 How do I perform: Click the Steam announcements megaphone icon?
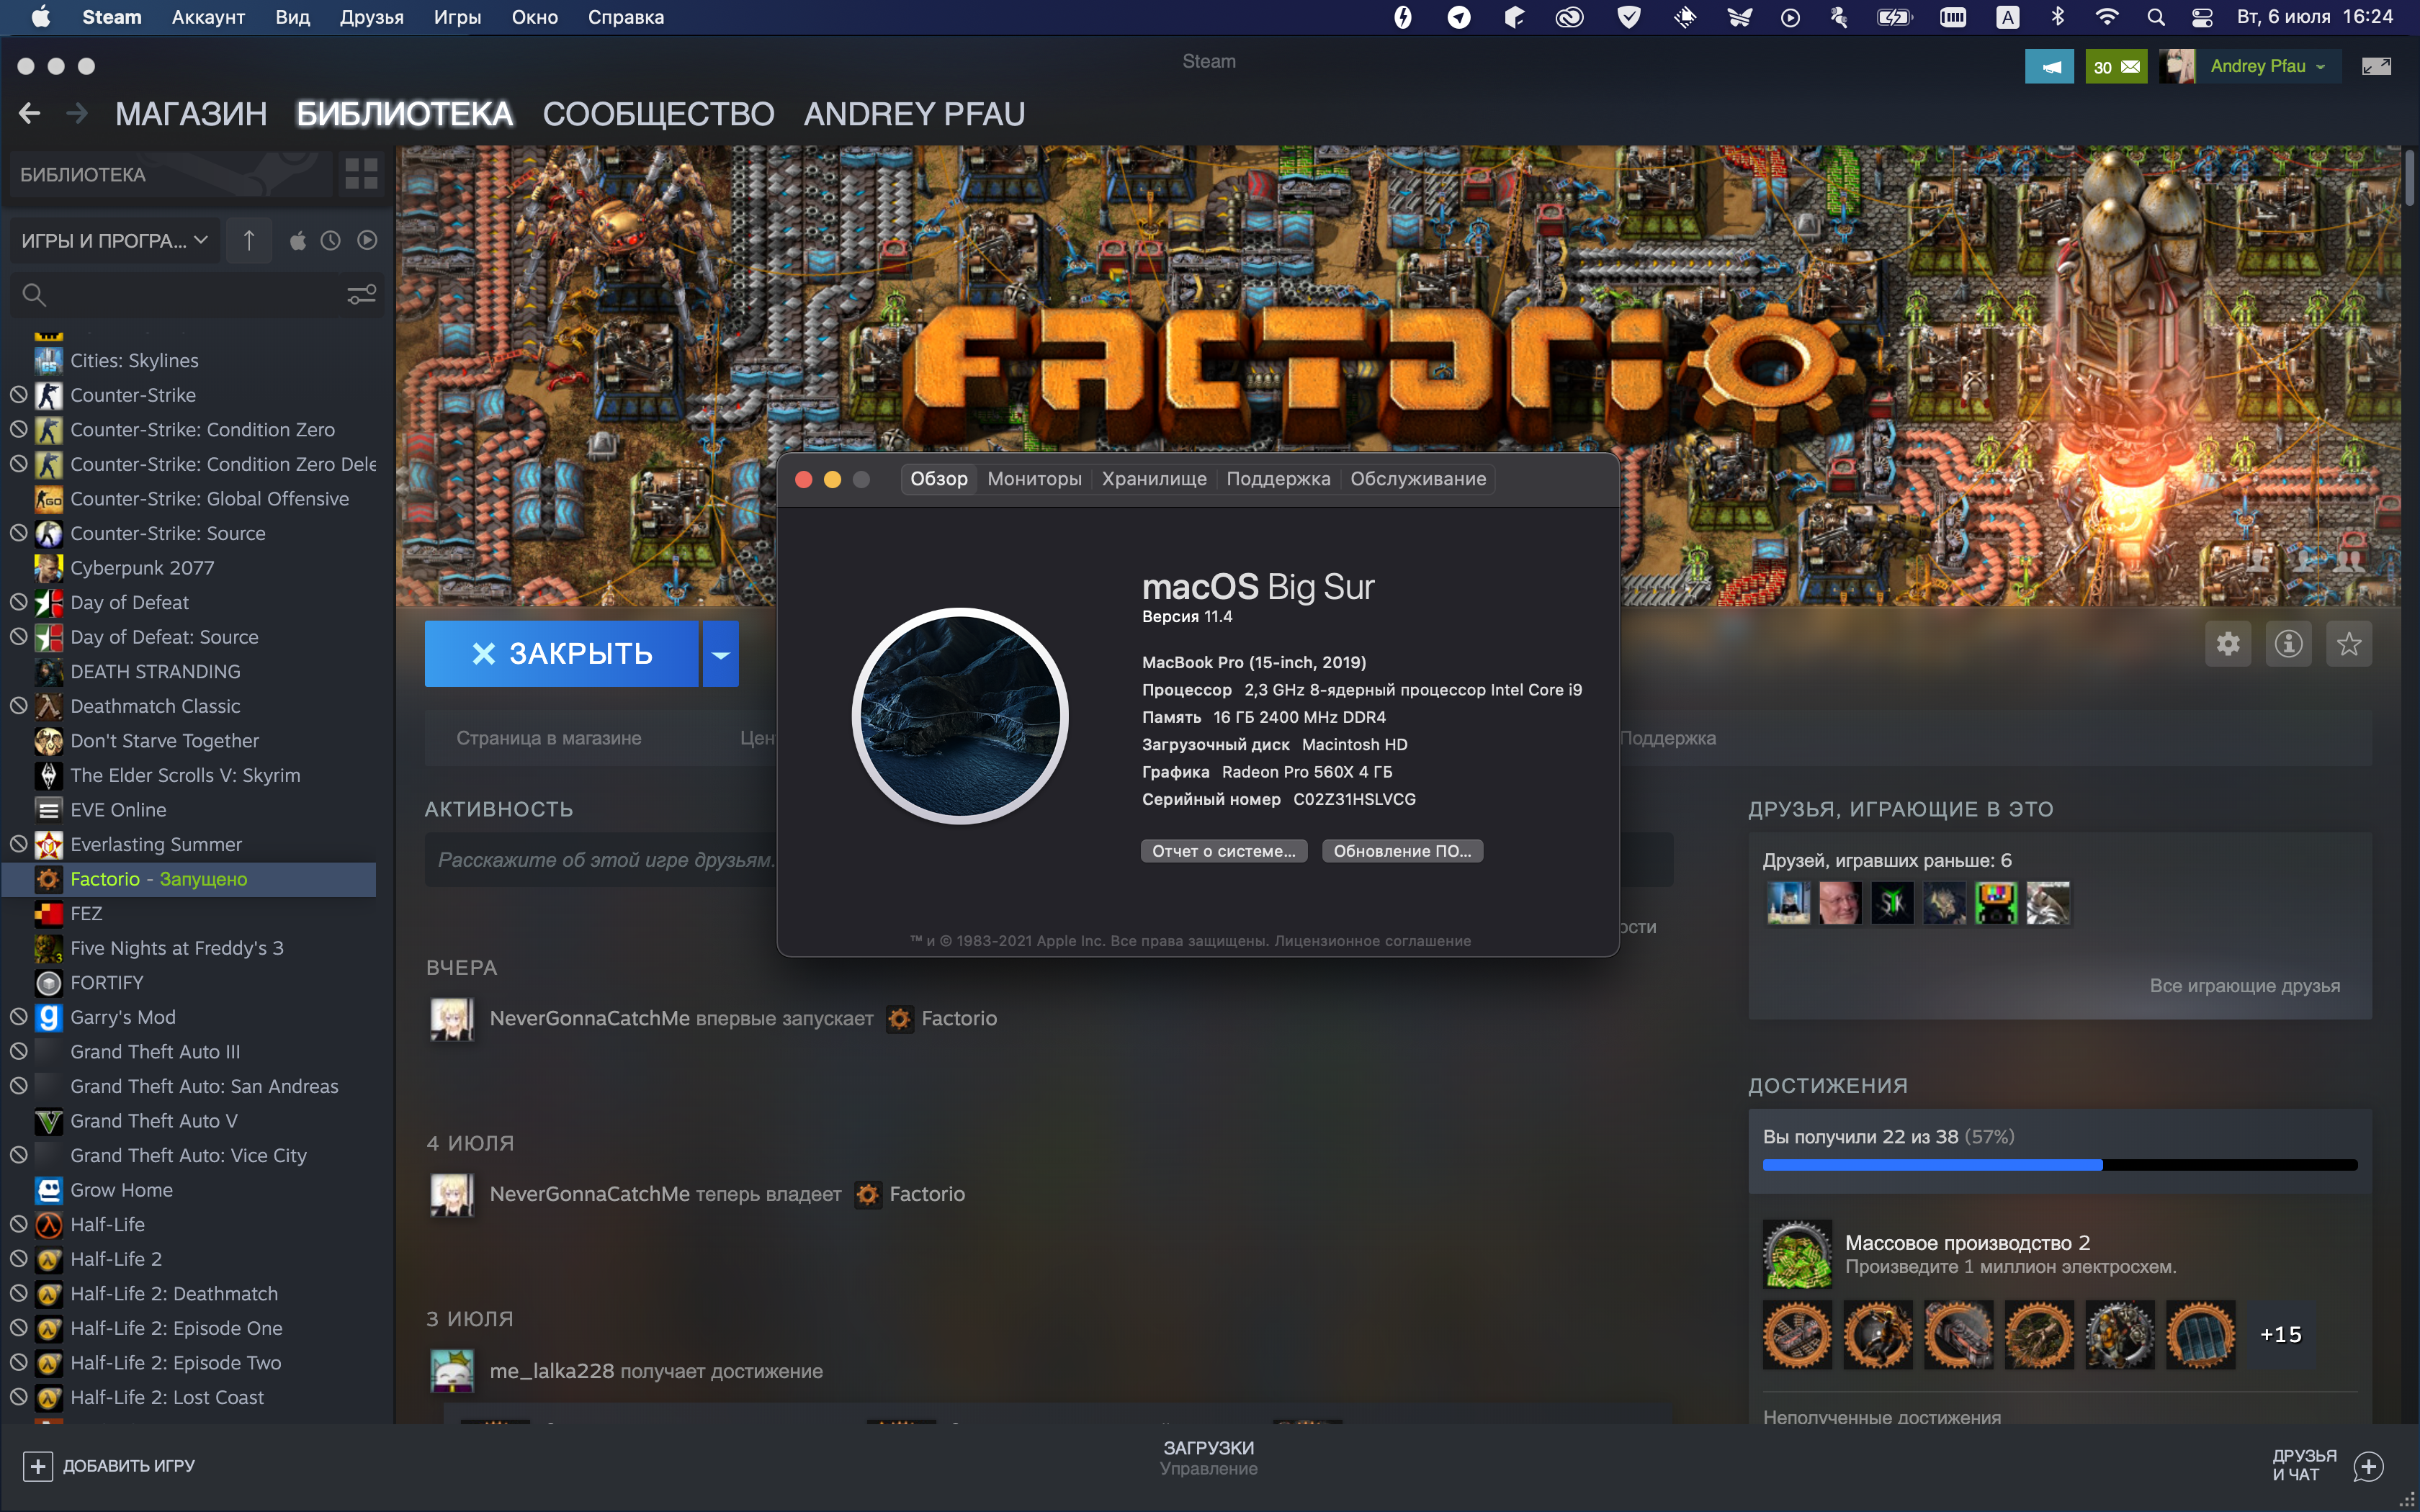[2049, 67]
